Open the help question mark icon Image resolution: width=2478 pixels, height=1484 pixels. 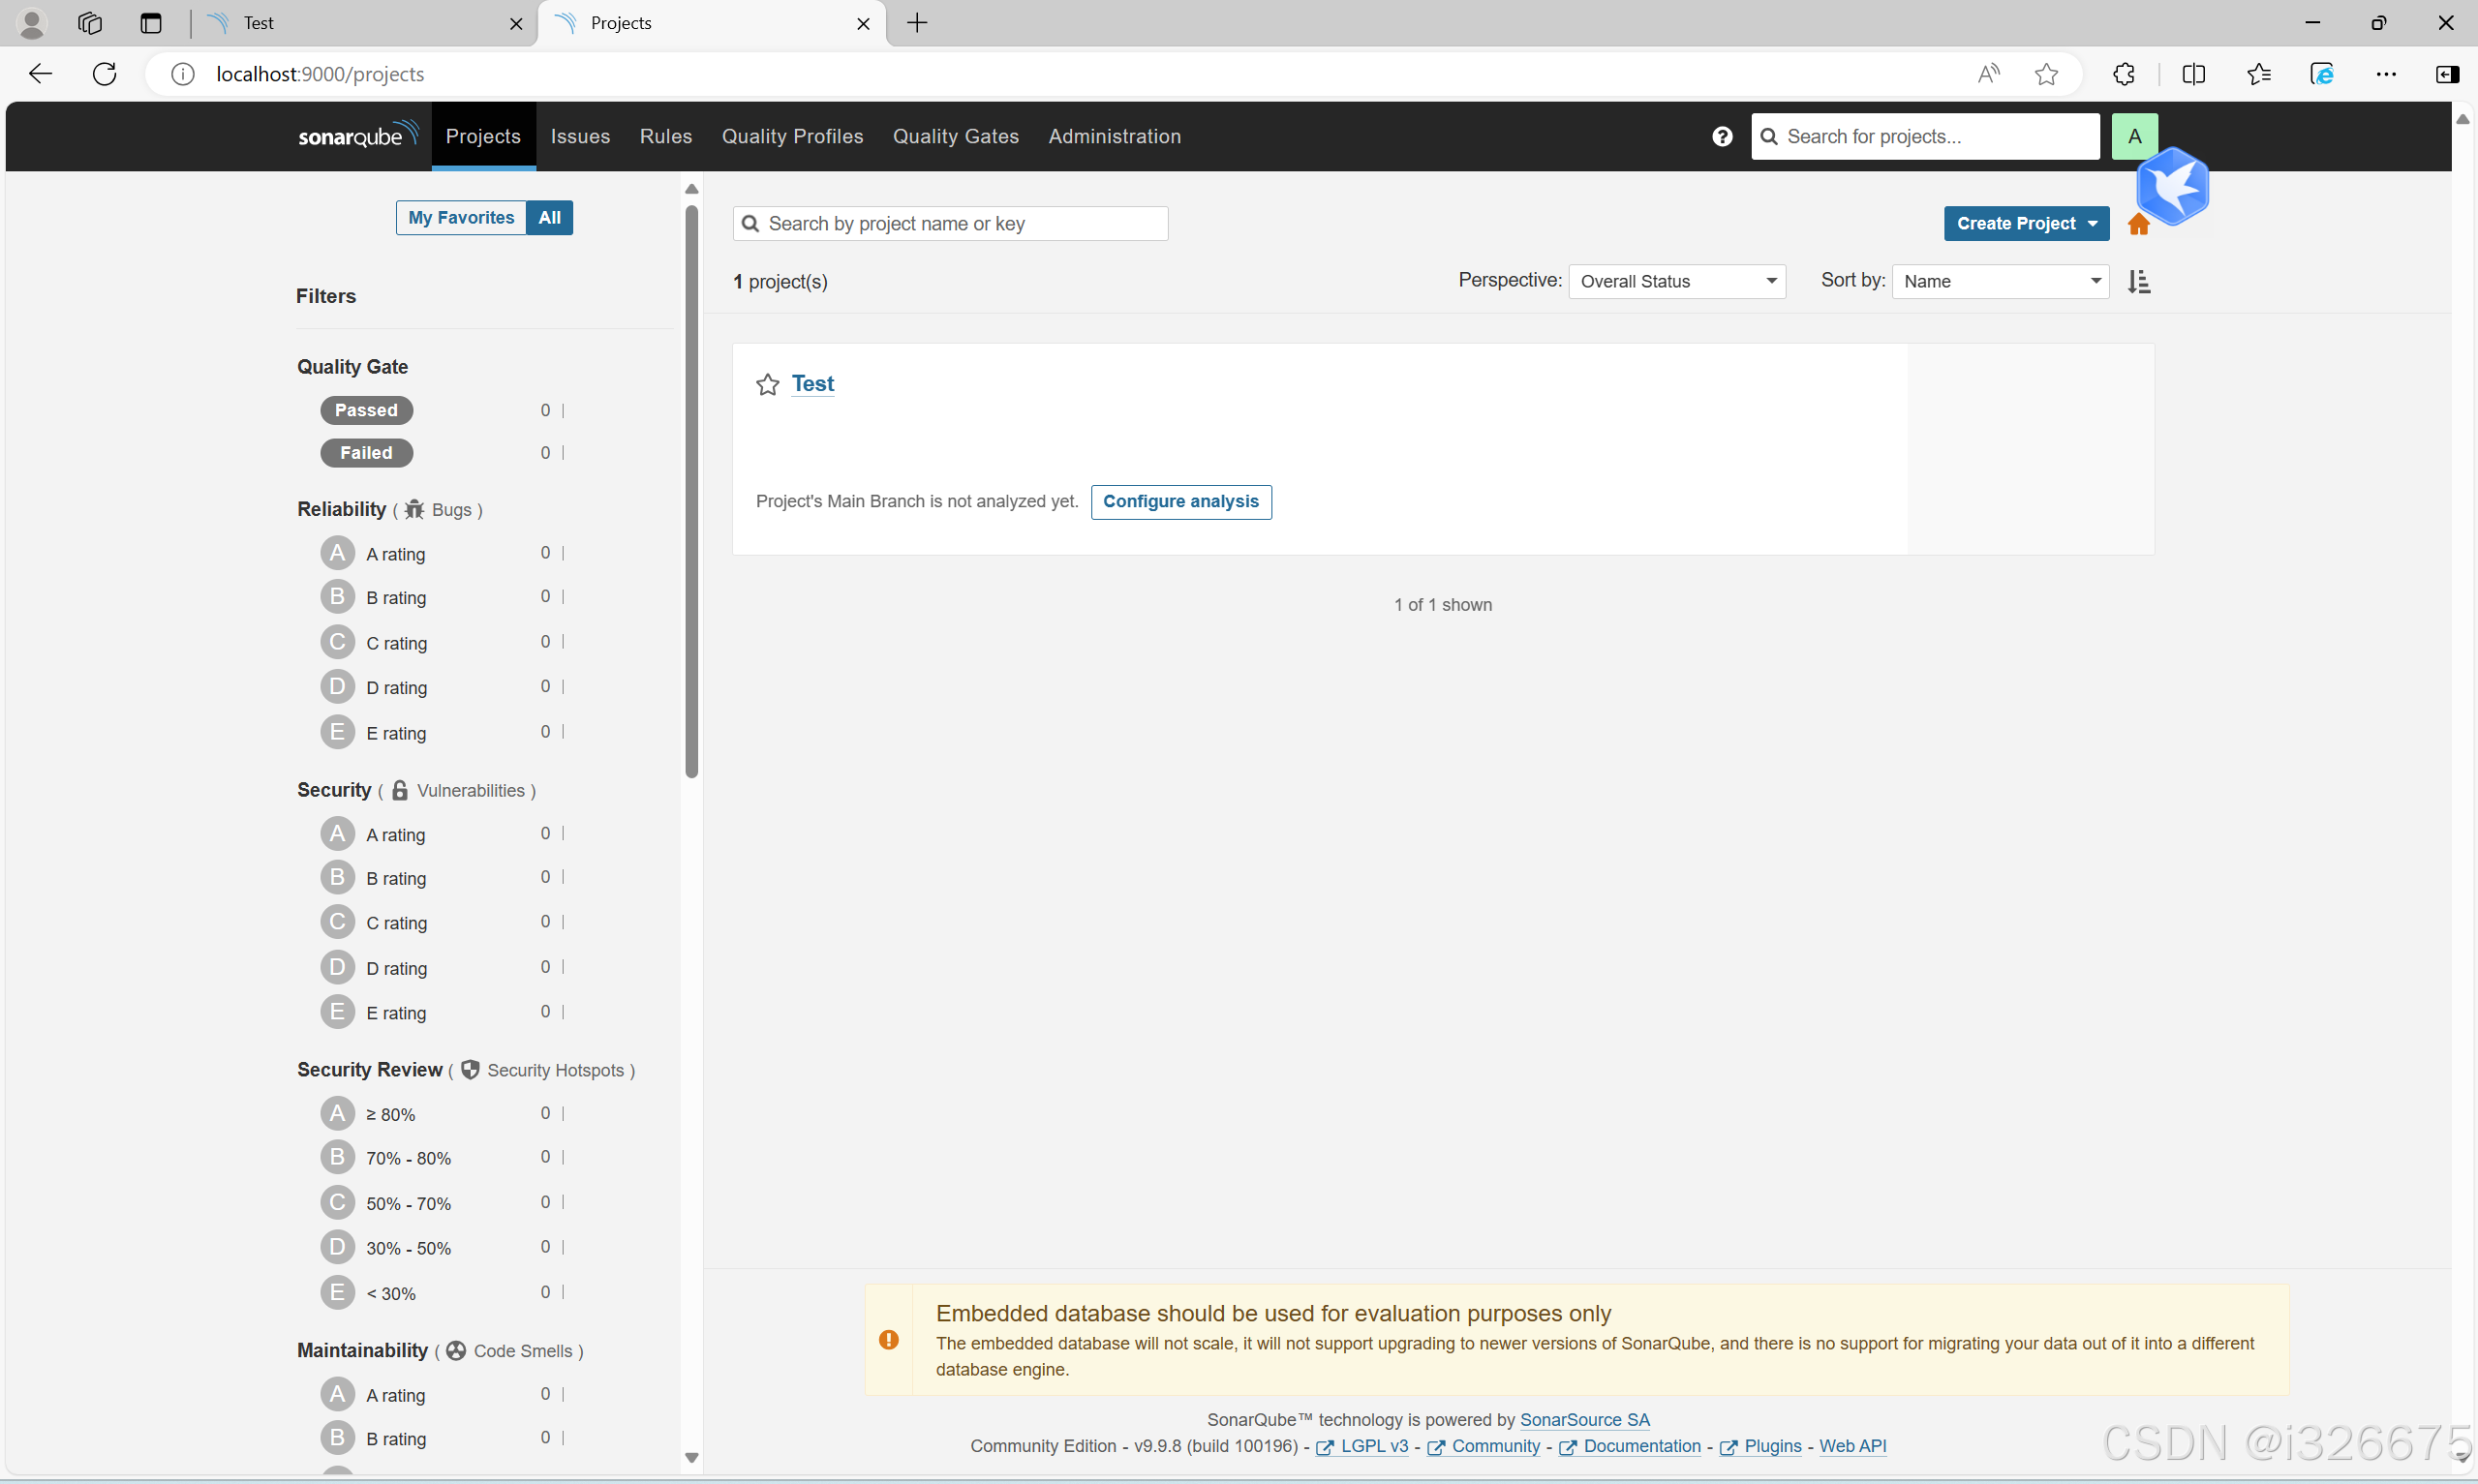pyautogui.click(x=1721, y=136)
